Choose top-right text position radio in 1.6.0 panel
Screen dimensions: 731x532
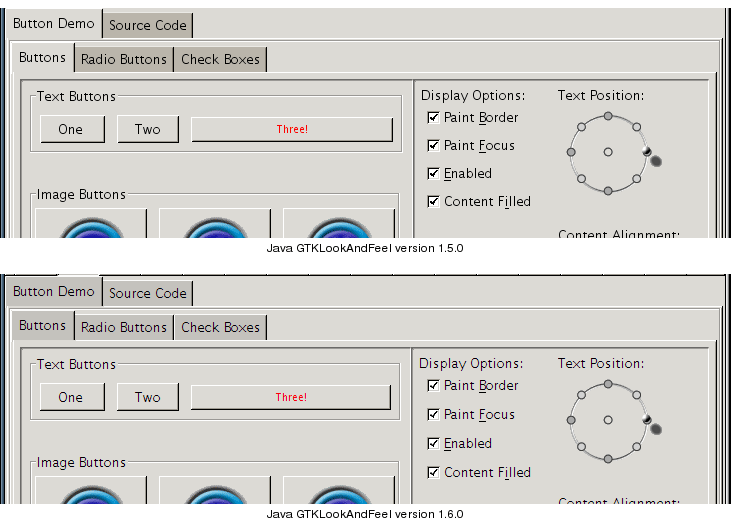pos(636,395)
